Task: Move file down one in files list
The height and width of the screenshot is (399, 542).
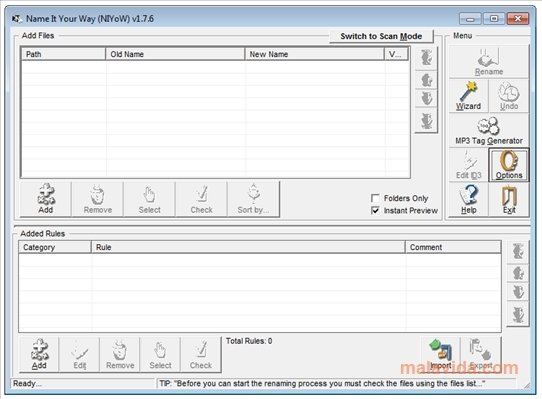Action: click(x=426, y=99)
